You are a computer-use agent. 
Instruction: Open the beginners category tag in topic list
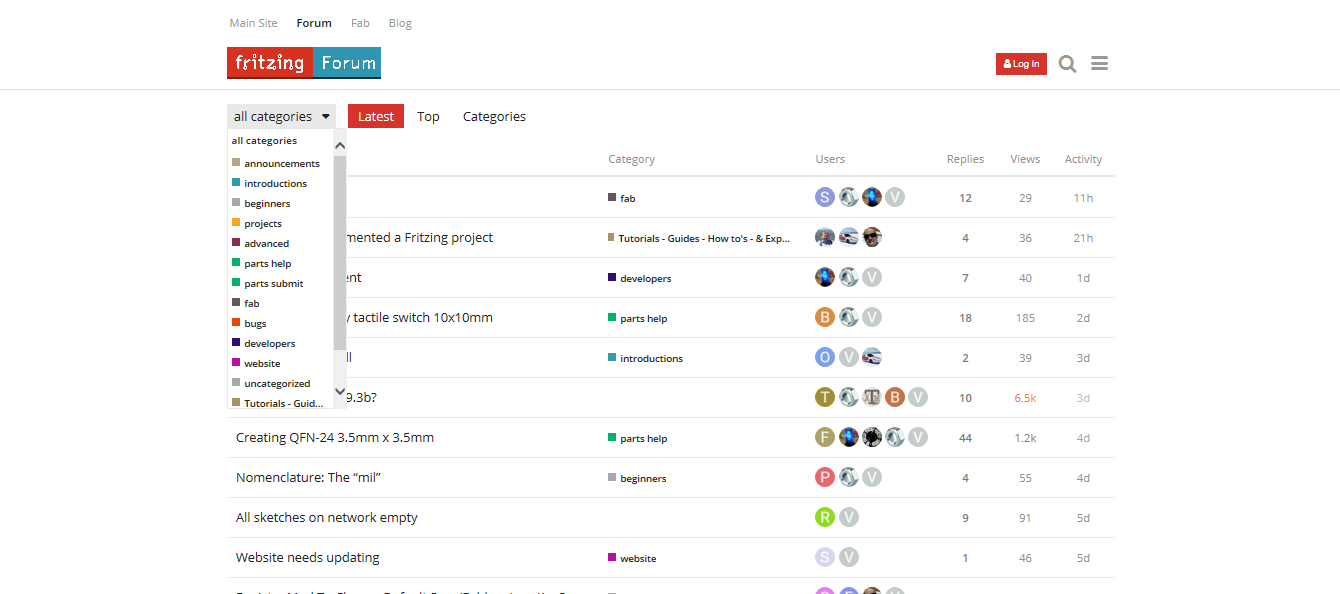coord(637,478)
